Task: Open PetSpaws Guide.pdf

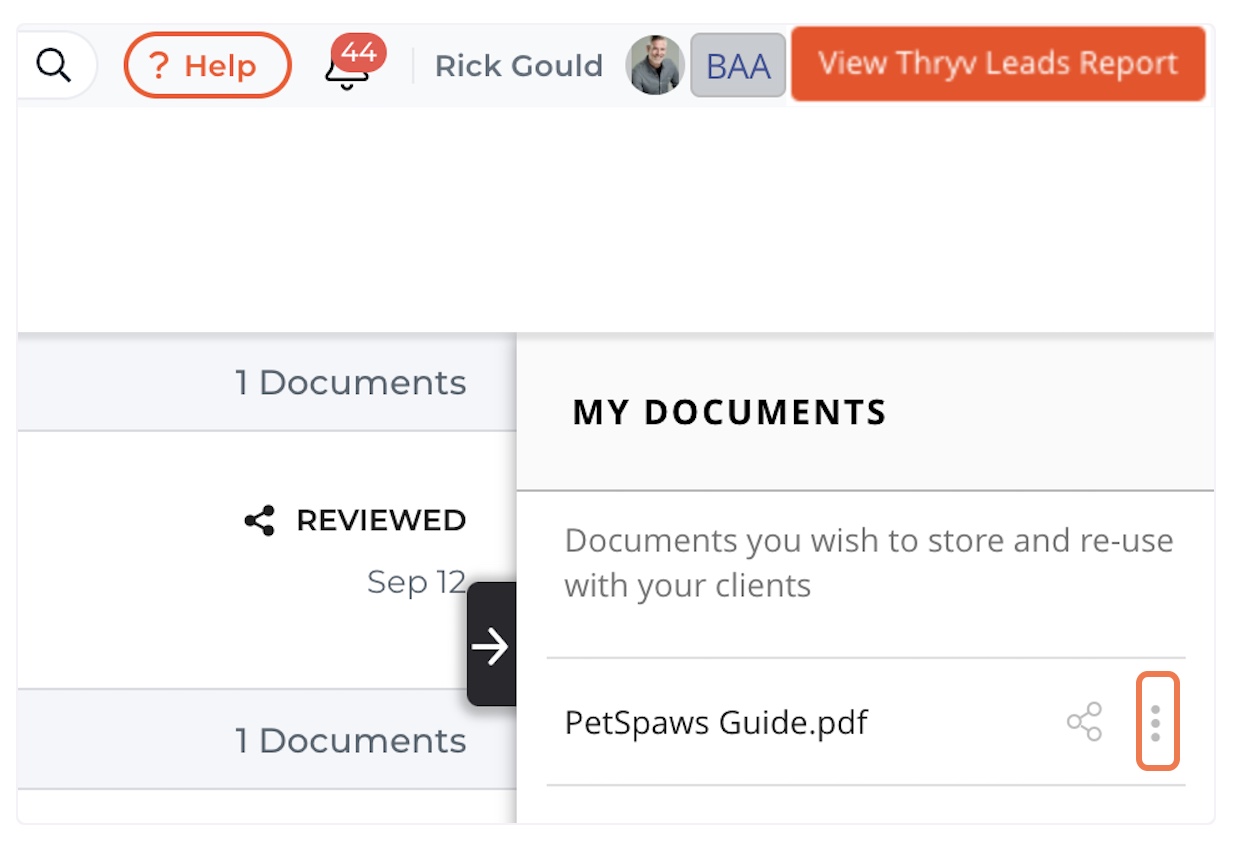Action: click(x=716, y=721)
